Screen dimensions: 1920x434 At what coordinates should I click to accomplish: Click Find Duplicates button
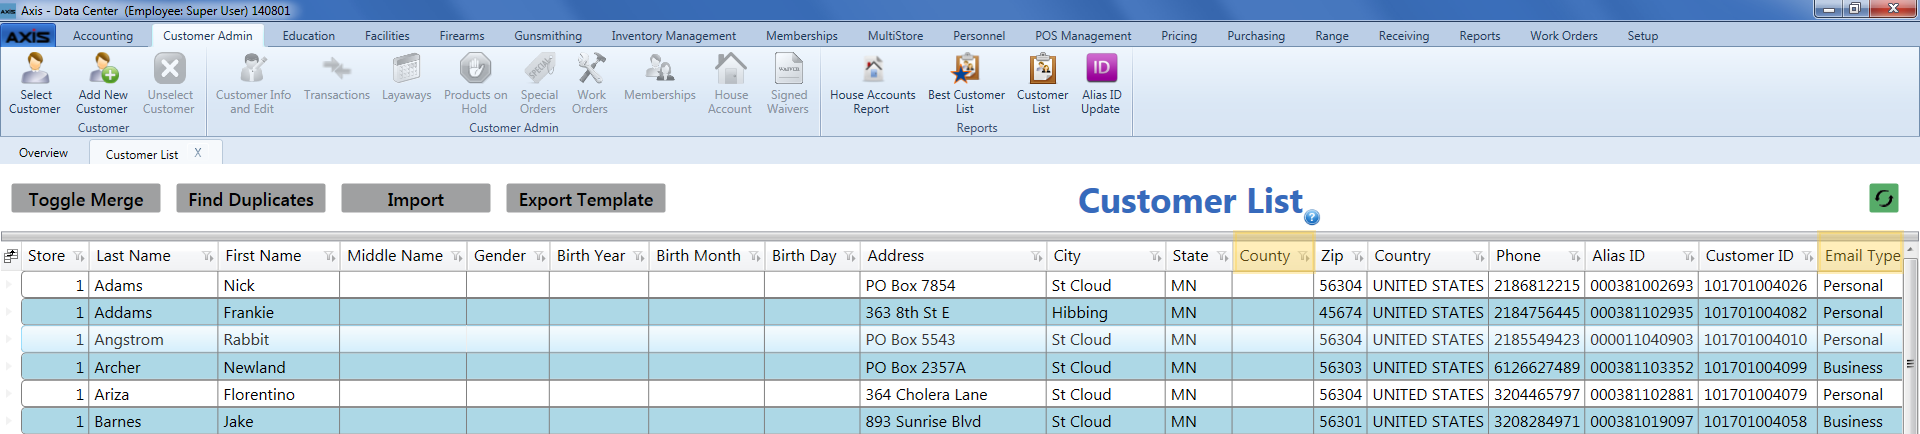[x=251, y=199]
